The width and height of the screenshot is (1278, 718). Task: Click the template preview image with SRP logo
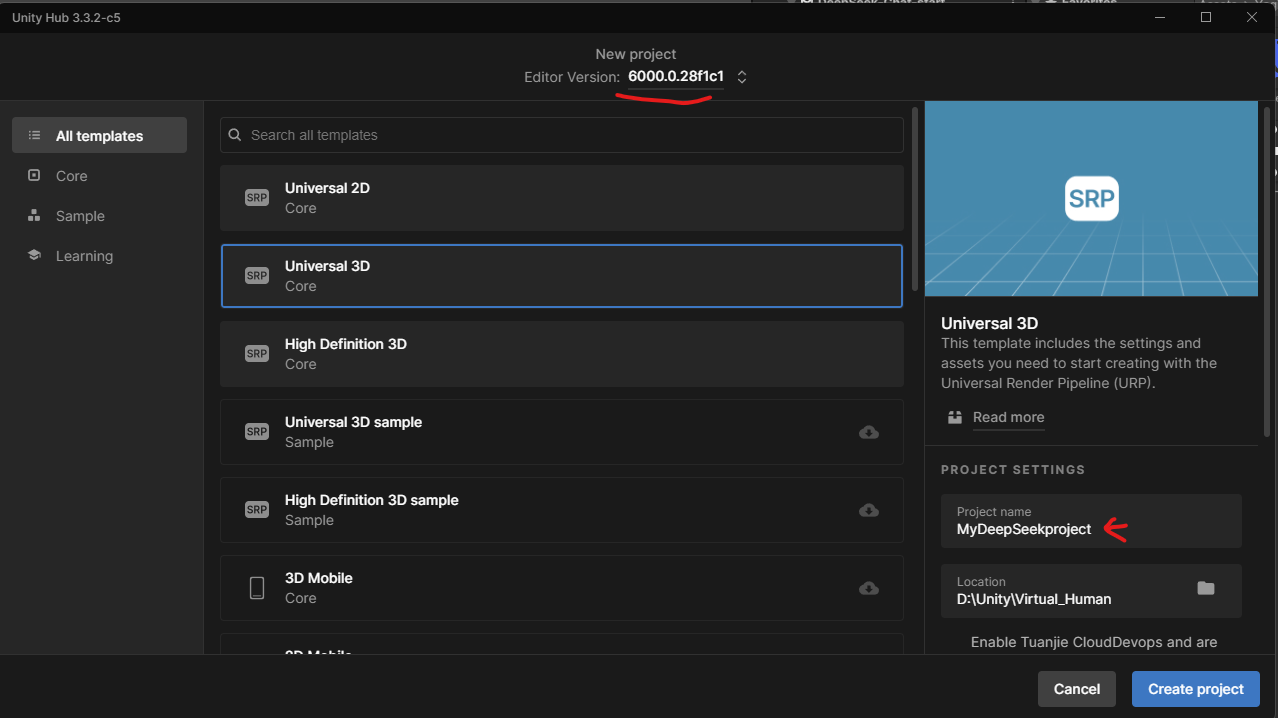[1091, 198]
